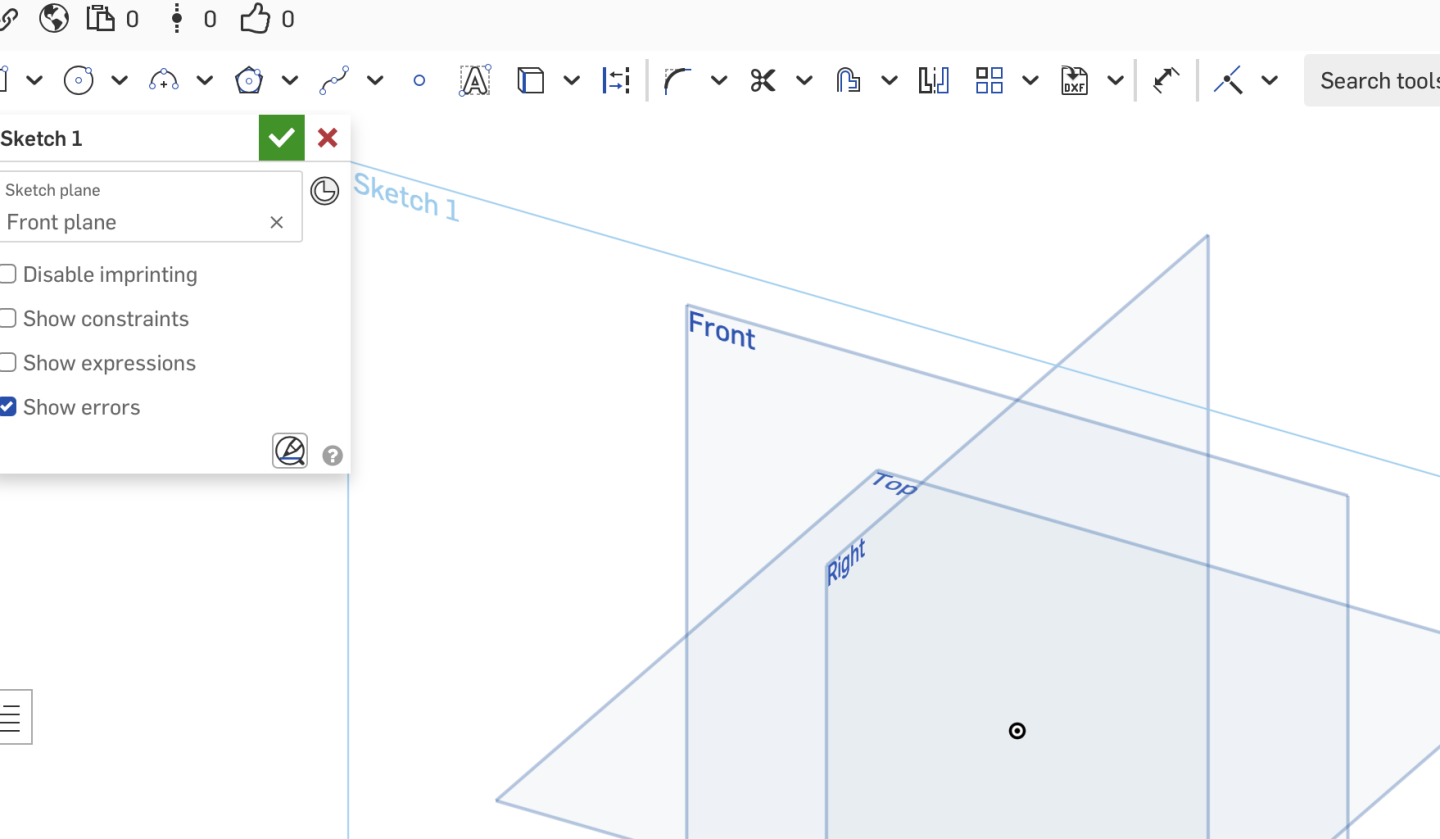Open the arc tool dropdown
The width and height of the screenshot is (1440, 839).
[204, 80]
